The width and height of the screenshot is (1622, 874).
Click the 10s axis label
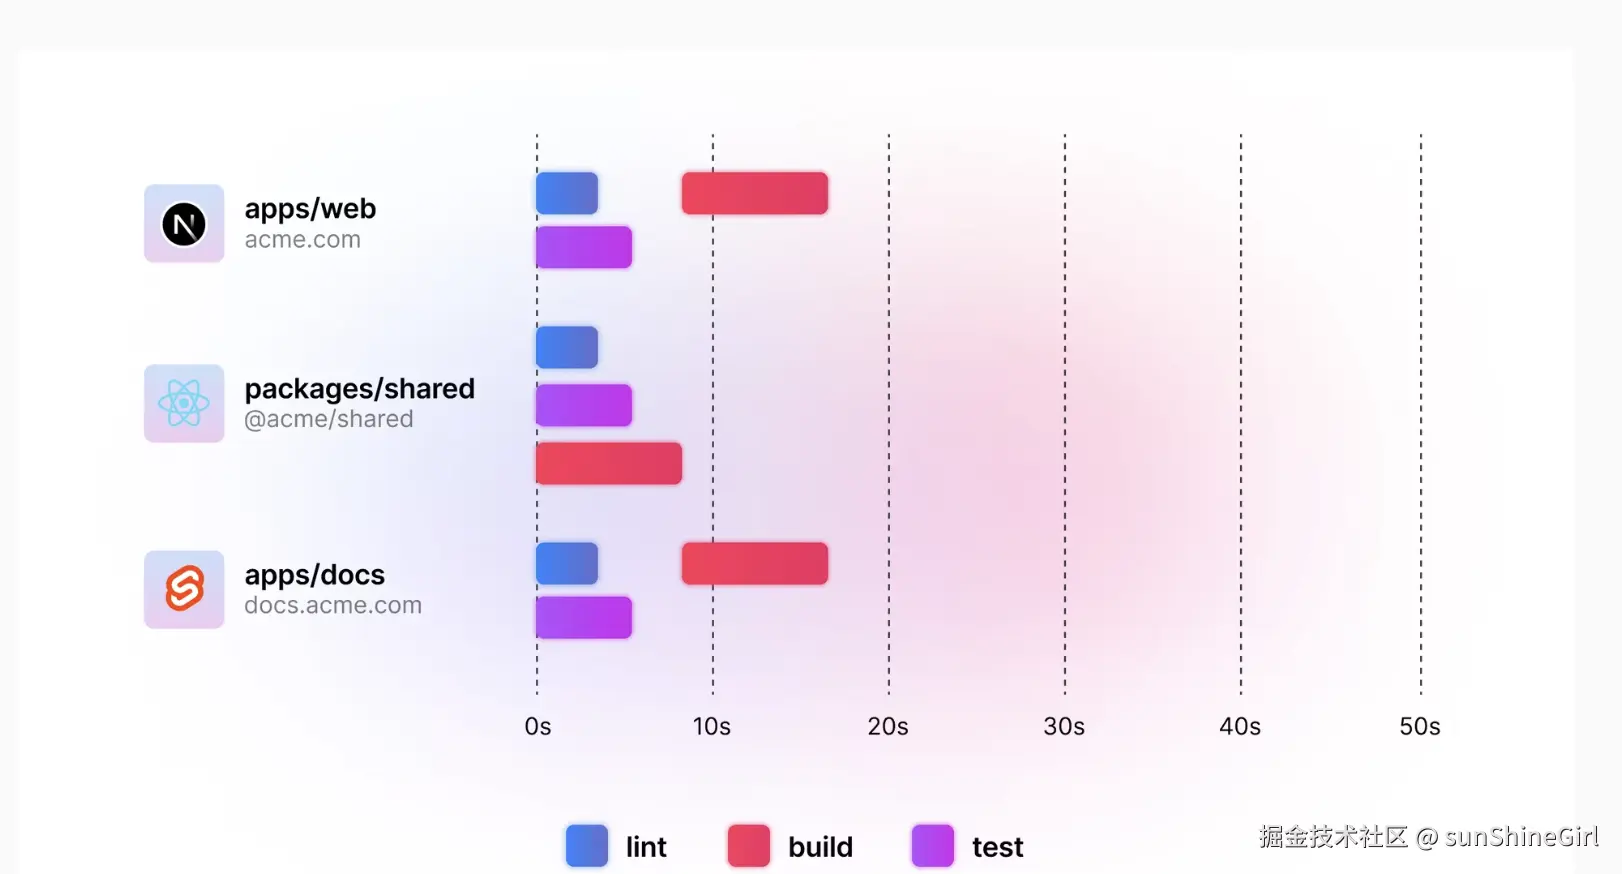click(712, 727)
